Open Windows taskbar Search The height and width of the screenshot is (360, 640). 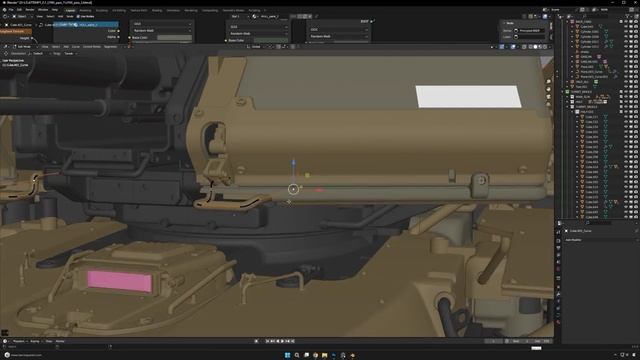click(297, 355)
